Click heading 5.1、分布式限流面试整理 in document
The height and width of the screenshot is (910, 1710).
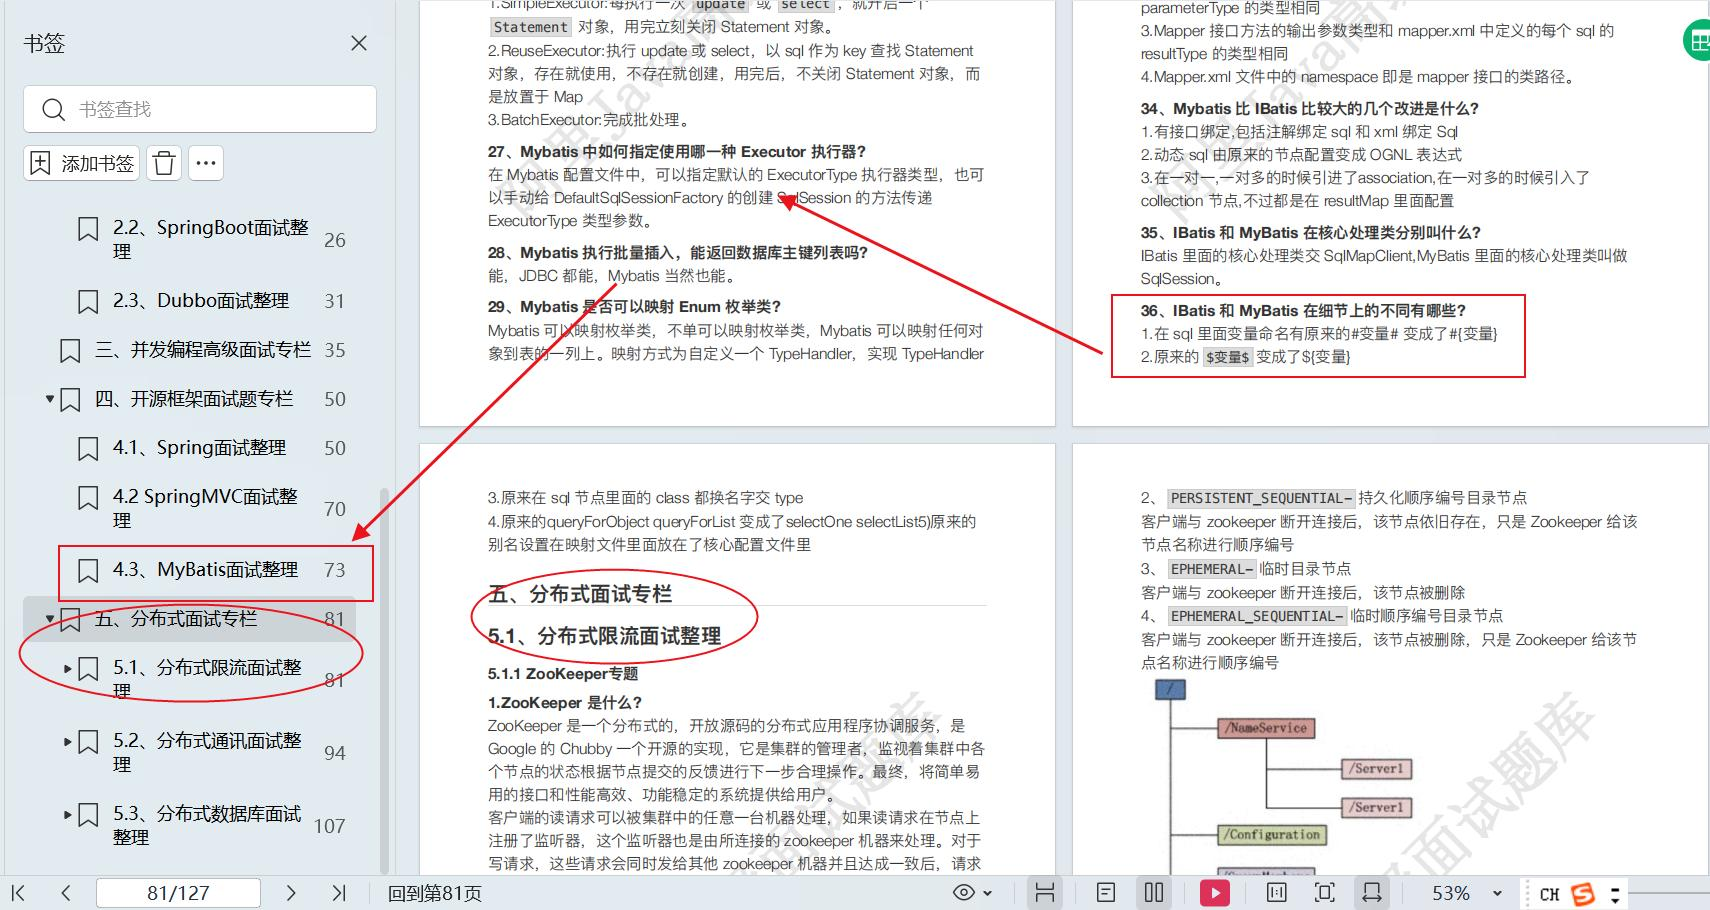coord(604,636)
